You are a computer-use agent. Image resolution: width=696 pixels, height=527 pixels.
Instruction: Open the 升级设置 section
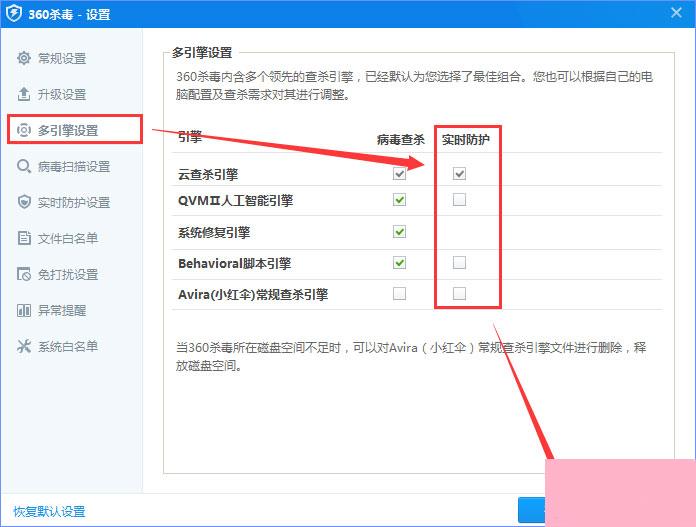click(x=62, y=94)
